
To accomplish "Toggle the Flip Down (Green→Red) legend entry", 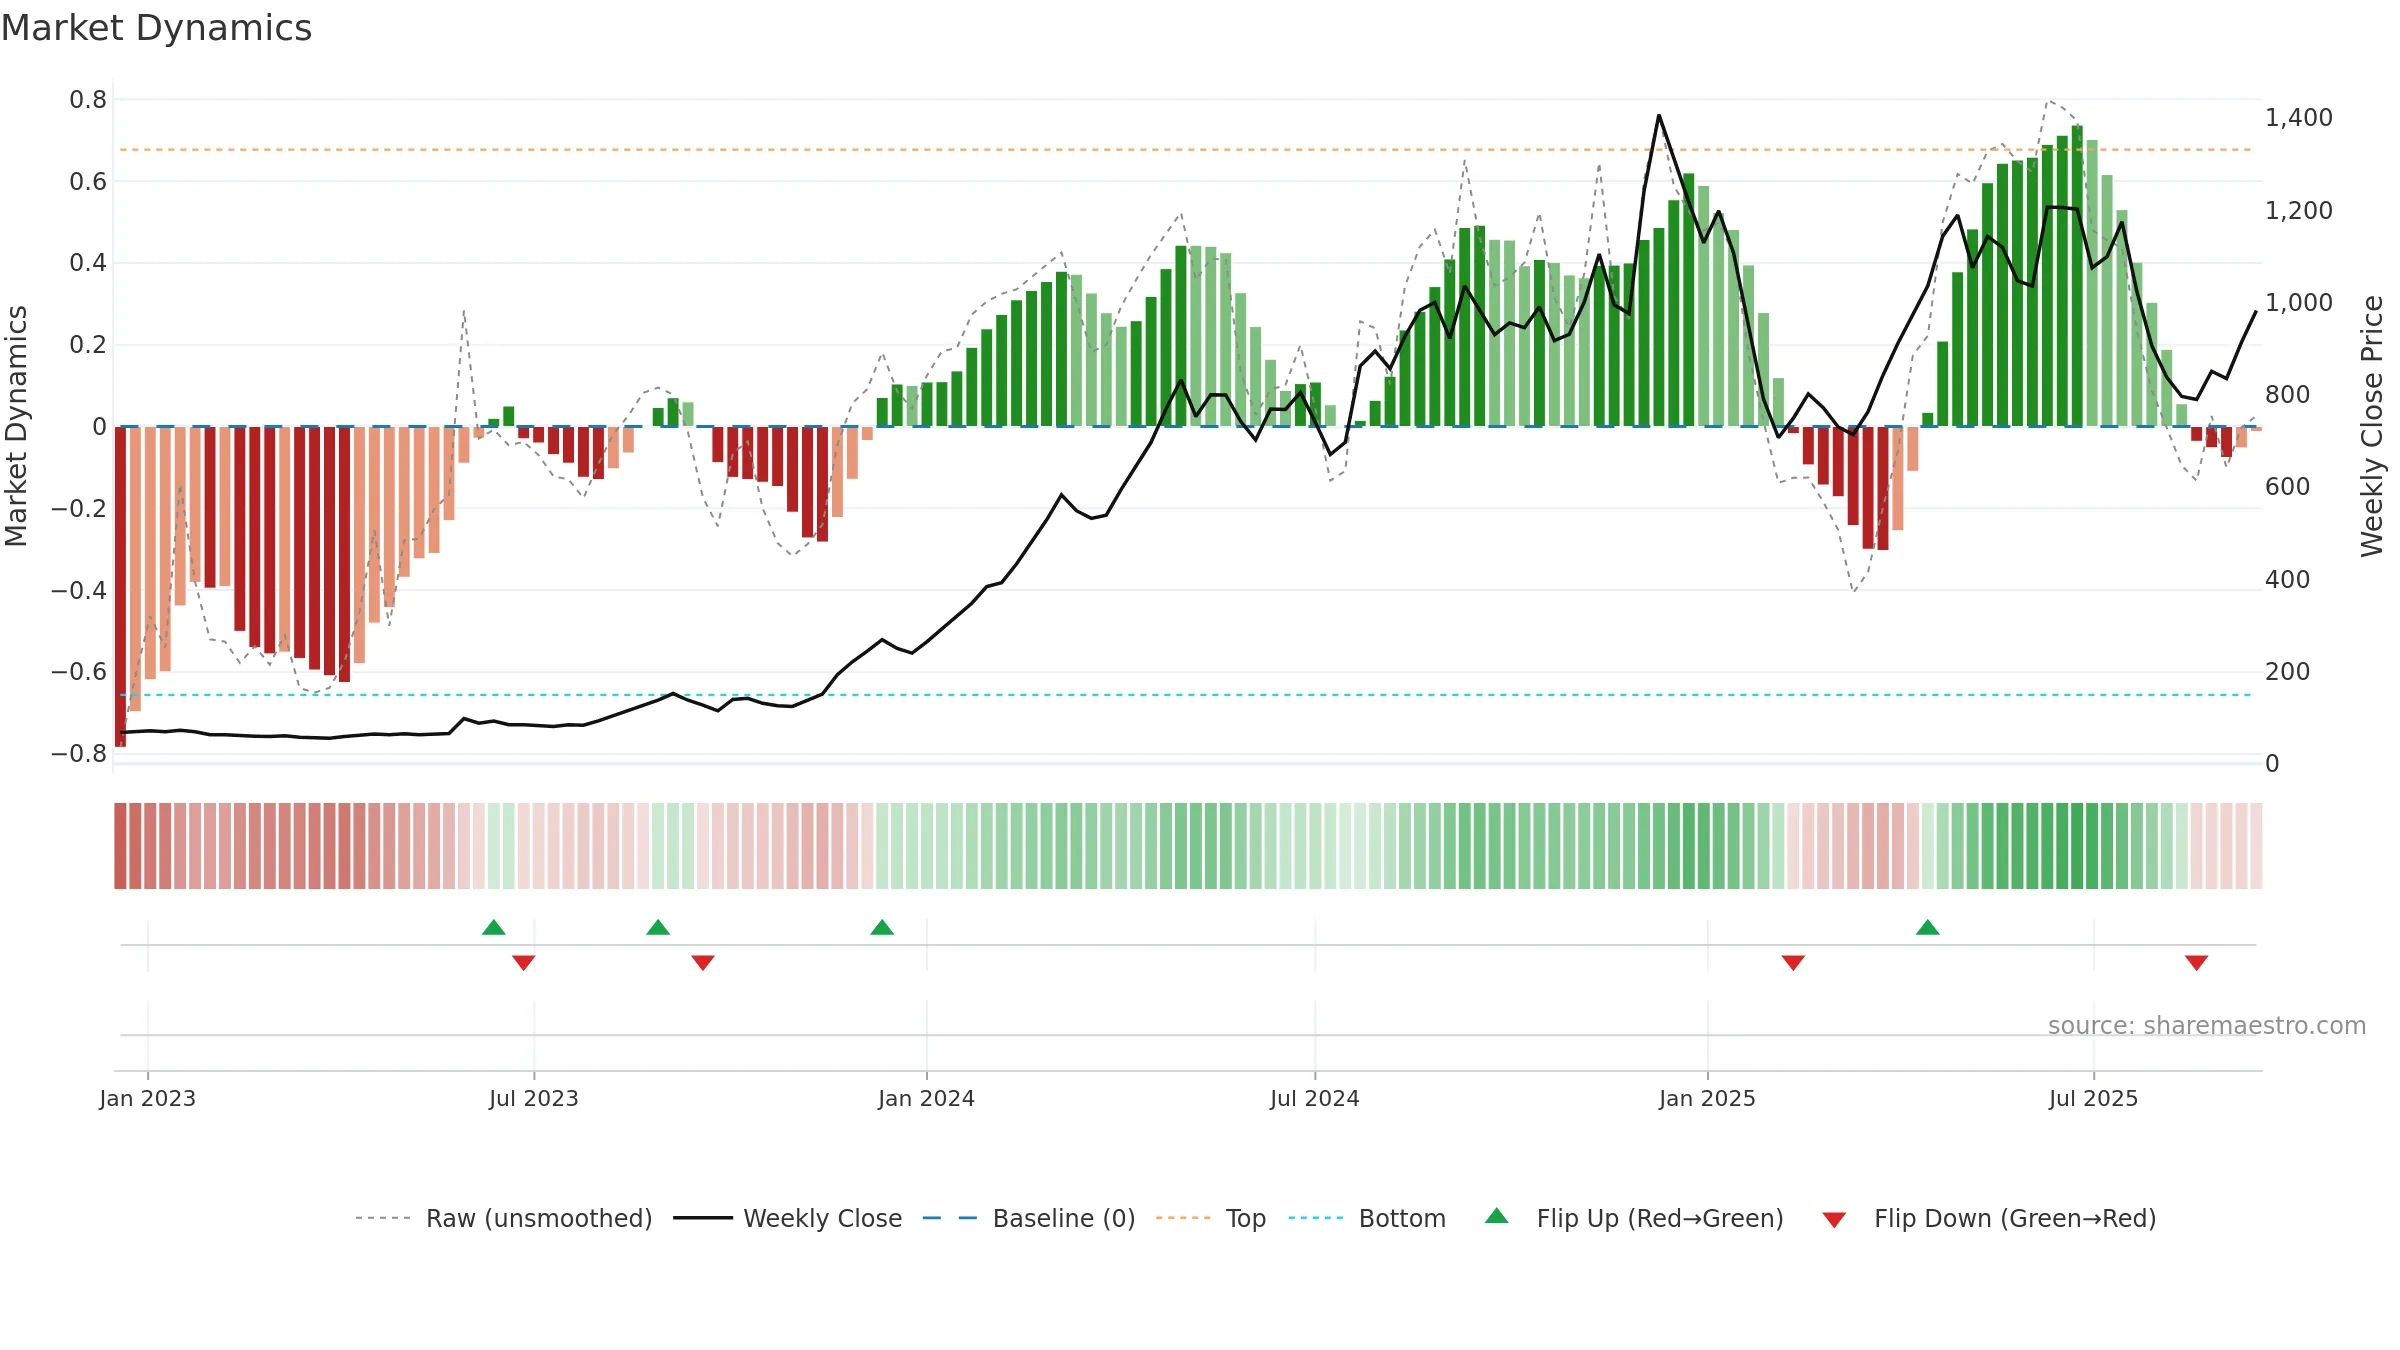I will 1988,1218.
